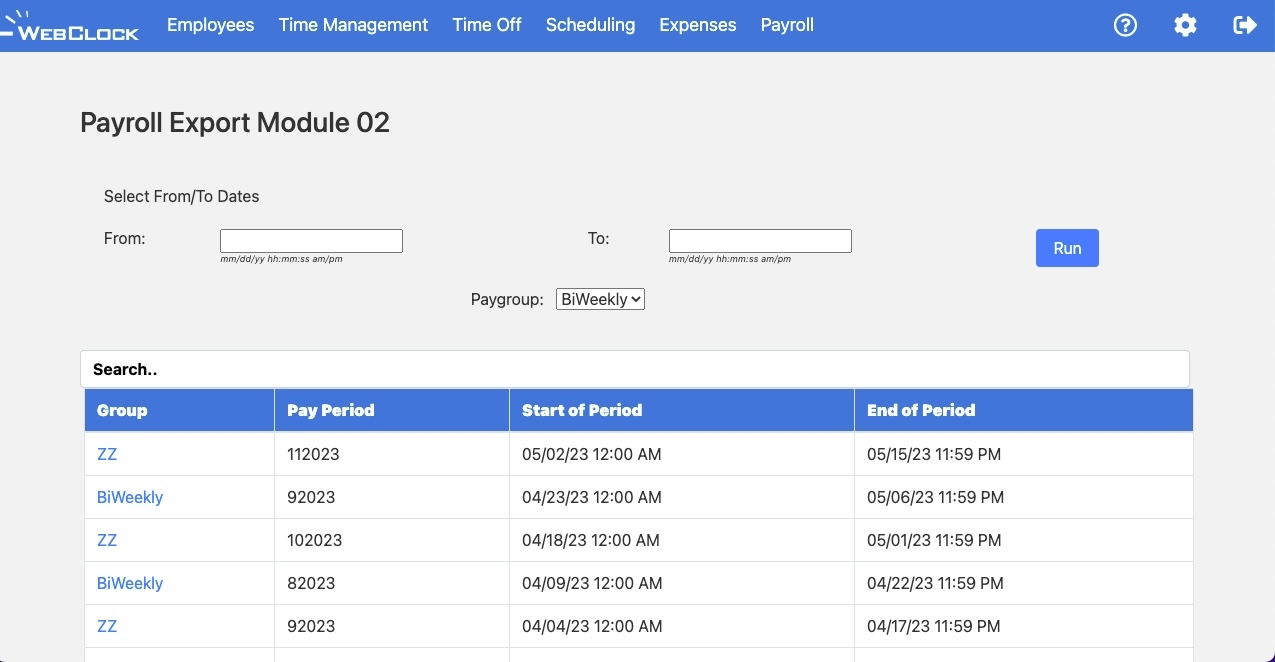Click the Search box above the table
Viewport: 1275px width, 662px height.
[634, 369]
